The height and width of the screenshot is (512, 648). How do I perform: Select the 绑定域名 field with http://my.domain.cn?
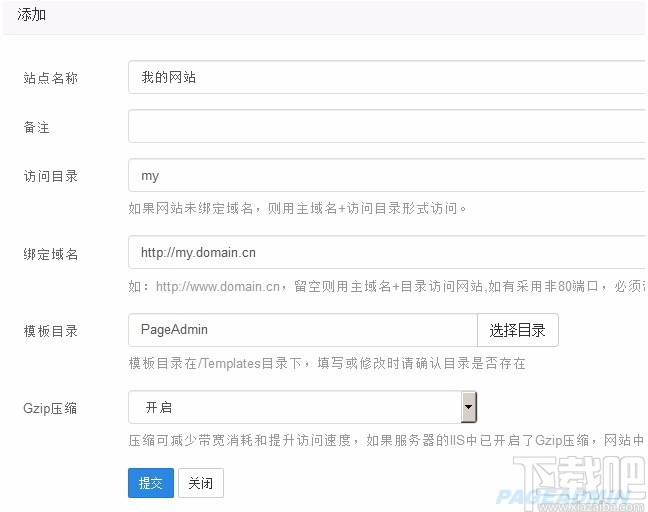(388, 252)
